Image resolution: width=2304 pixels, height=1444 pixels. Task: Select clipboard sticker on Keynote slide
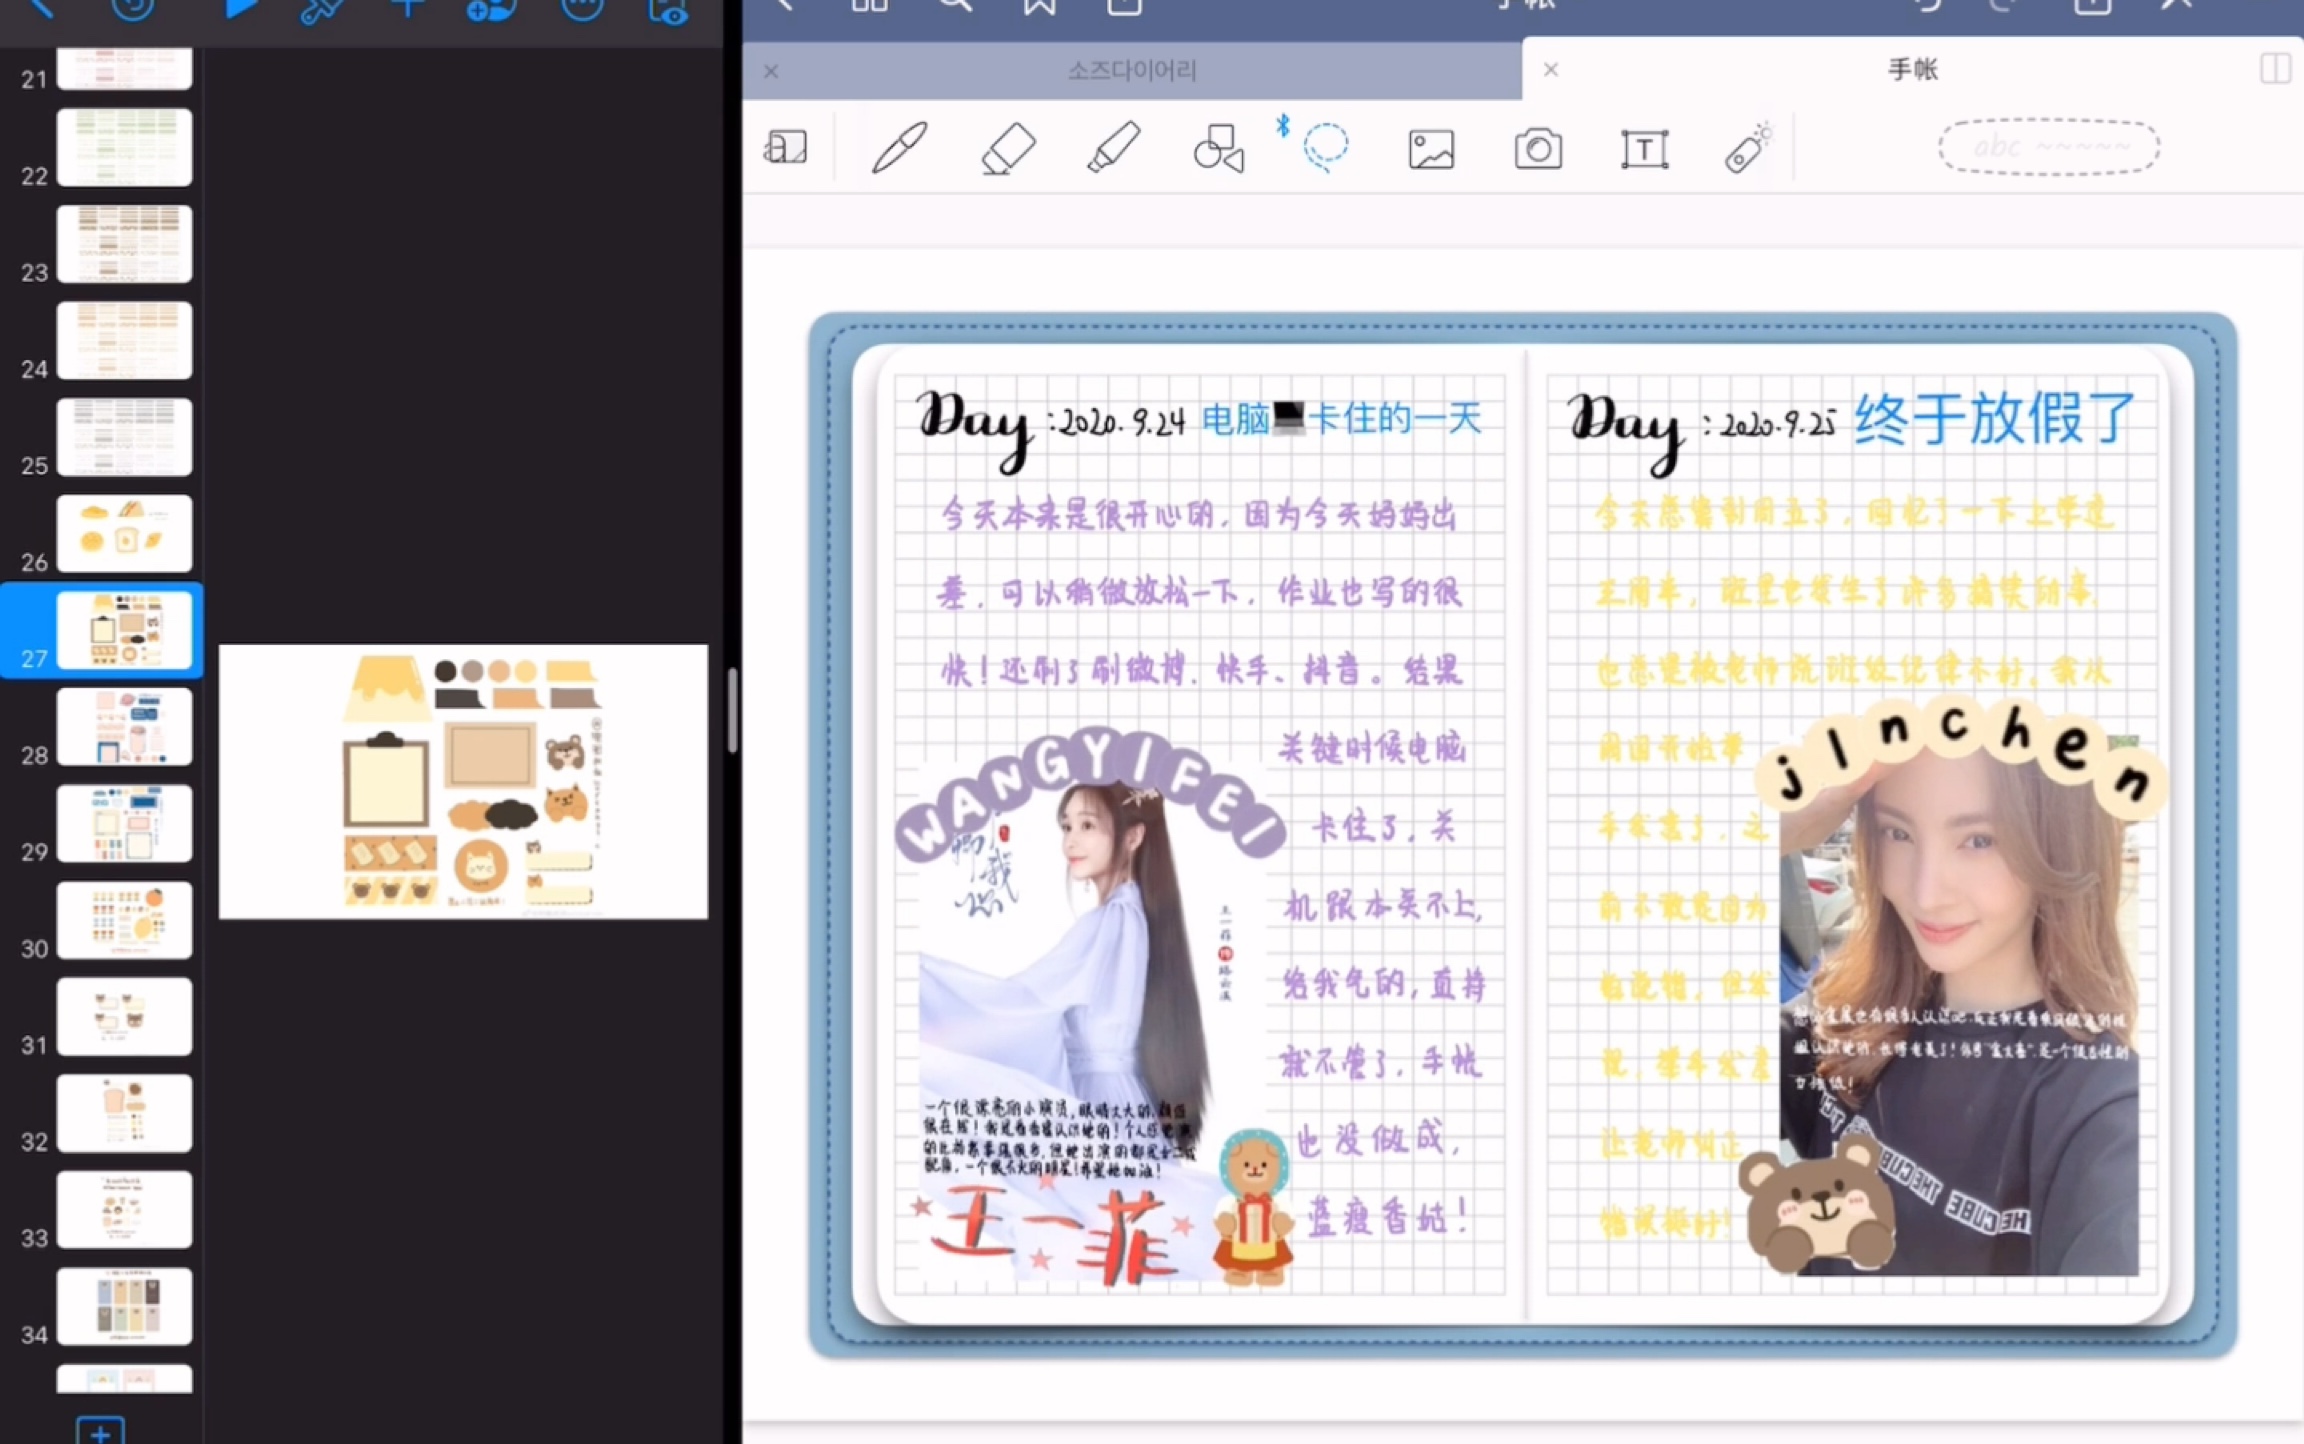(x=386, y=778)
